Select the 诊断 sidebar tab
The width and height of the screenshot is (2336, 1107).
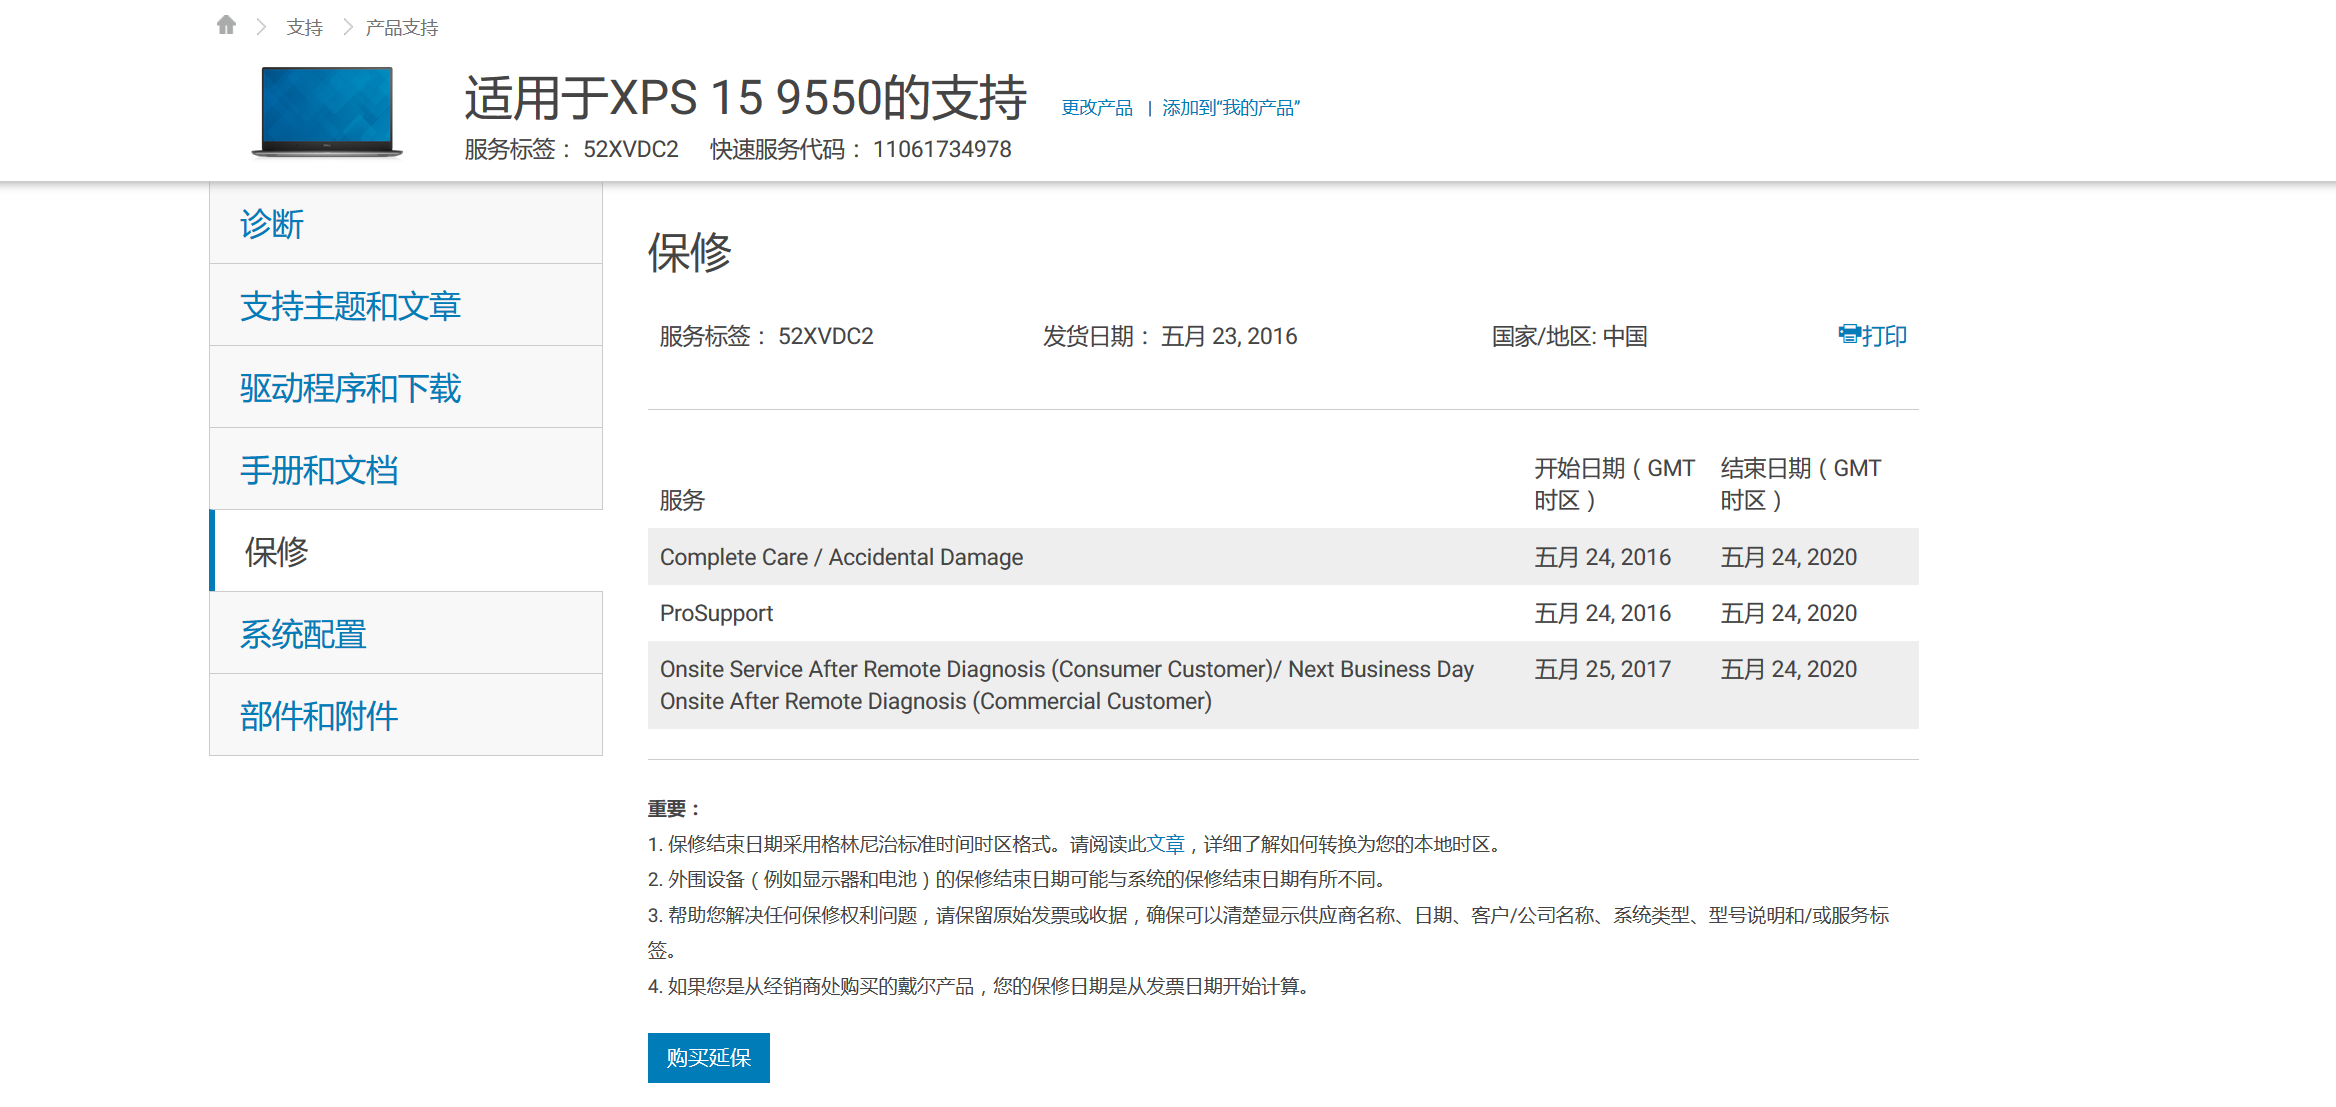272,224
